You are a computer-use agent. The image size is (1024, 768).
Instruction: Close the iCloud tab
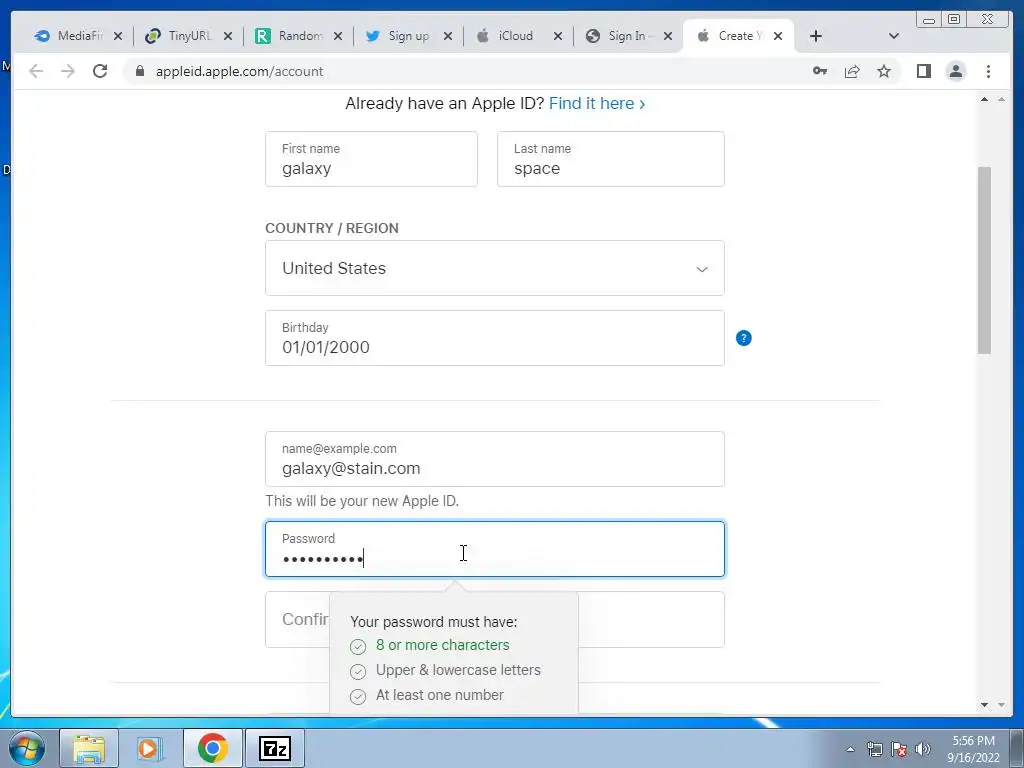click(558, 37)
